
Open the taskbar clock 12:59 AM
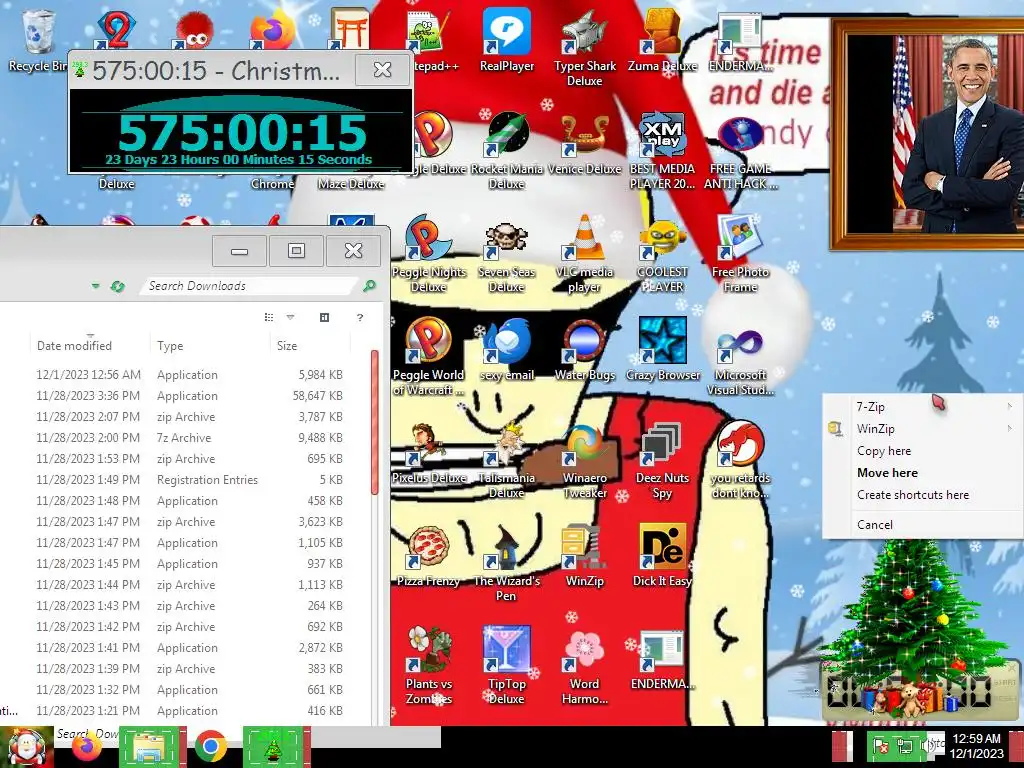976,746
